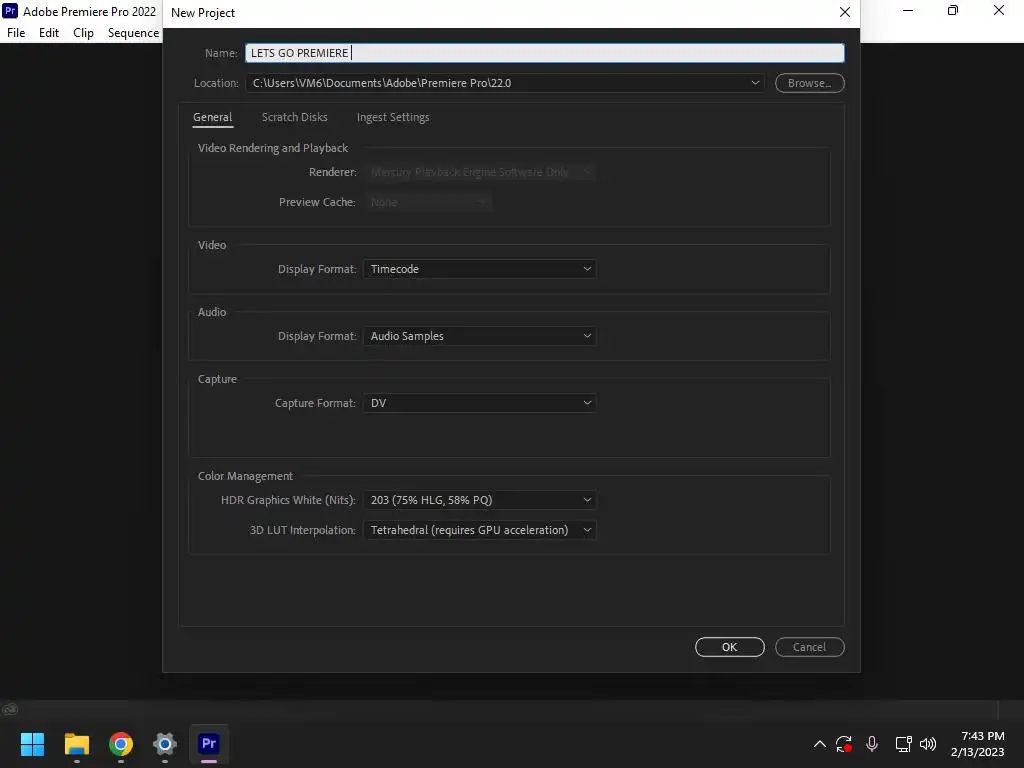The image size is (1024, 768).
Task: Open the Windows Start menu
Action: pos(32,744)
